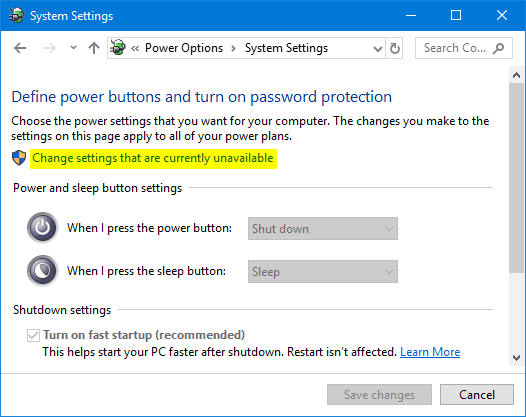
Task: Click the search magnifier icon
Action: [x=498, y=48]
